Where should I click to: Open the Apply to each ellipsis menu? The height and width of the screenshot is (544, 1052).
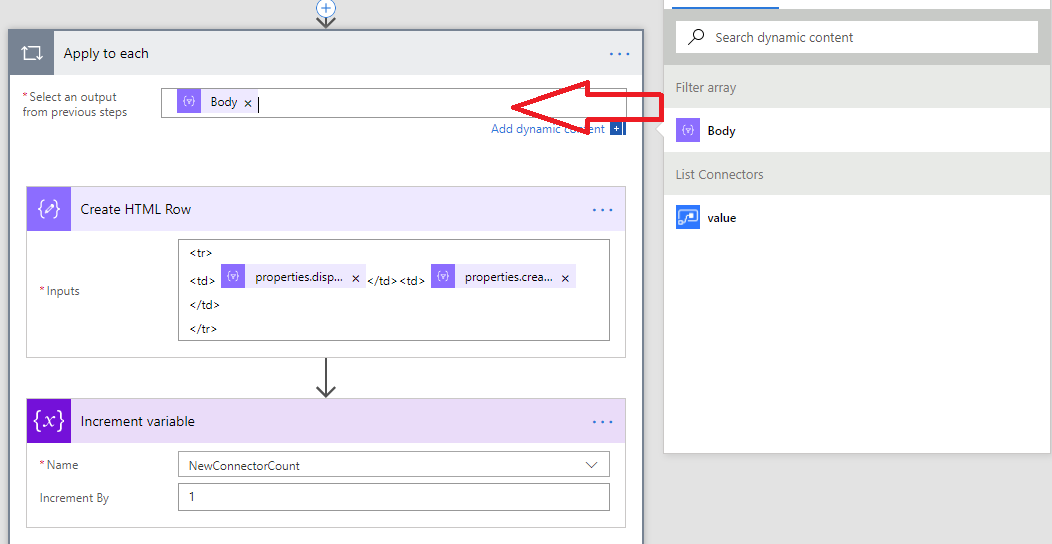pyautogui.click(x=619, y=54)
